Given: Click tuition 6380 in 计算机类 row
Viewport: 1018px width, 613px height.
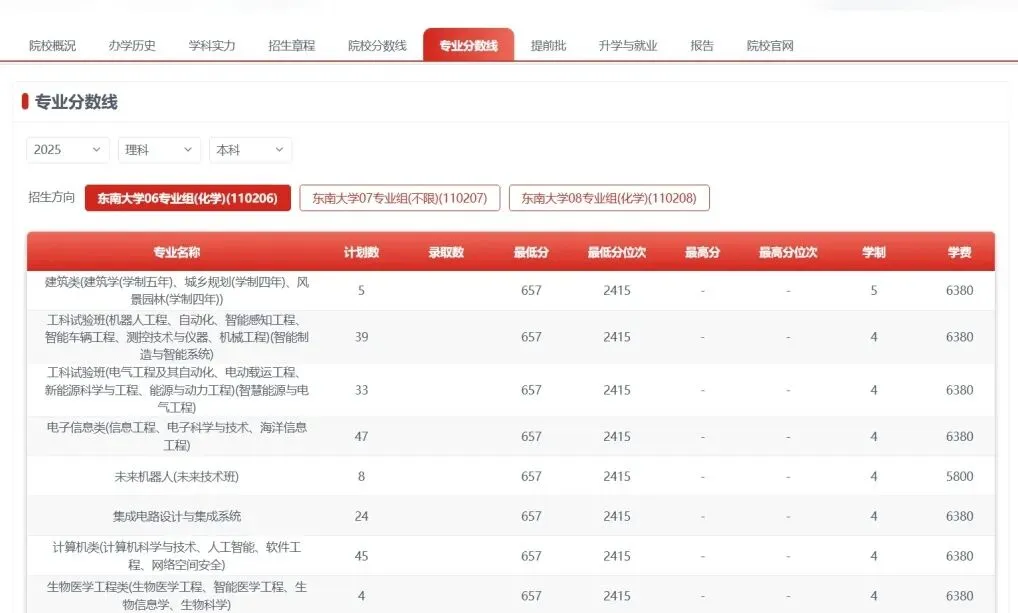Looking at the screenshot, I should (960, 556).
